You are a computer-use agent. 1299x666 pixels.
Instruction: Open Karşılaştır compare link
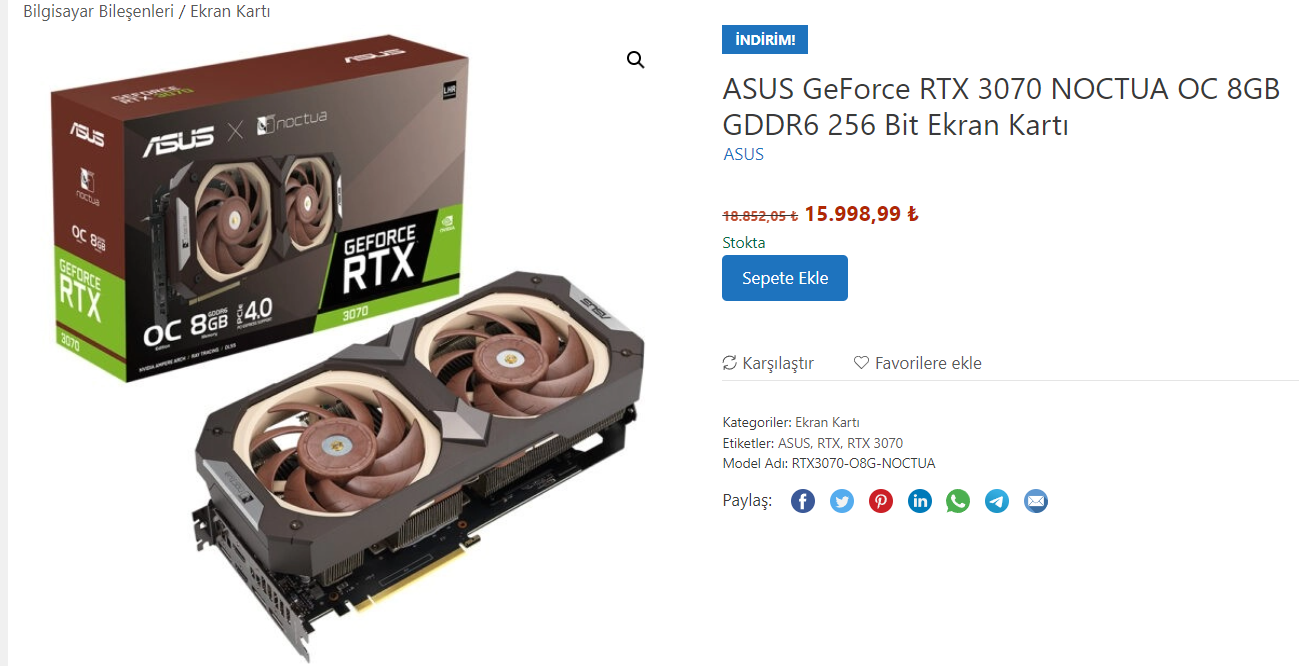(768, 363)
